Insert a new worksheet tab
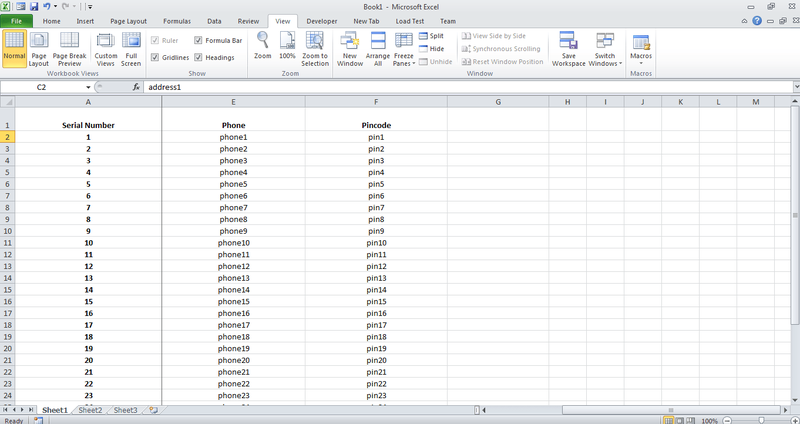The height and width of the screenshot is (424, 800). coord(154,410)
